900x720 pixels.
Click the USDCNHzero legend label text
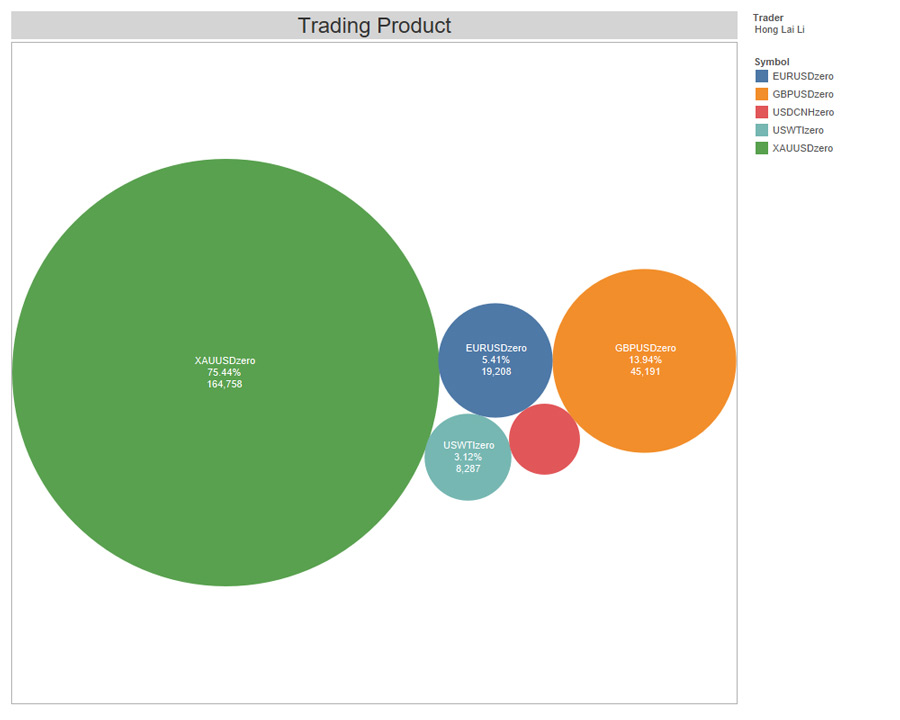tap(803, 112)
